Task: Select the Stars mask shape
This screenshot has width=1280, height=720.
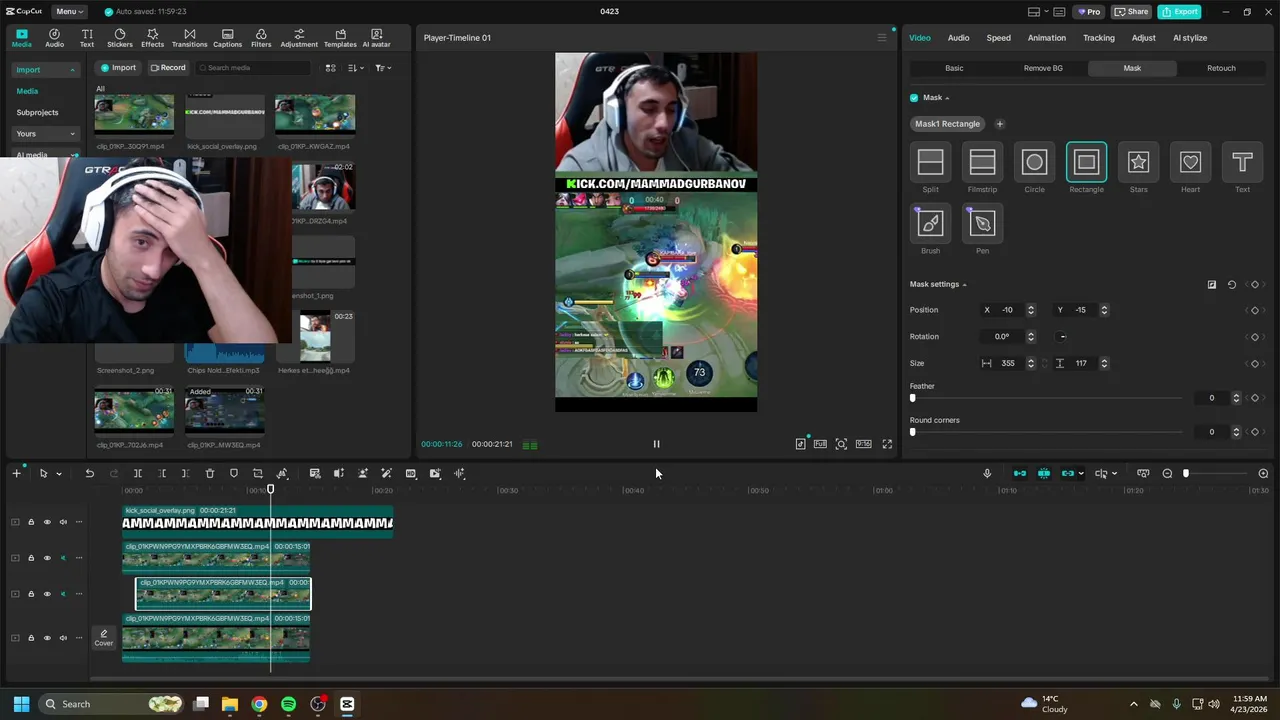Action: point(1138,162)
